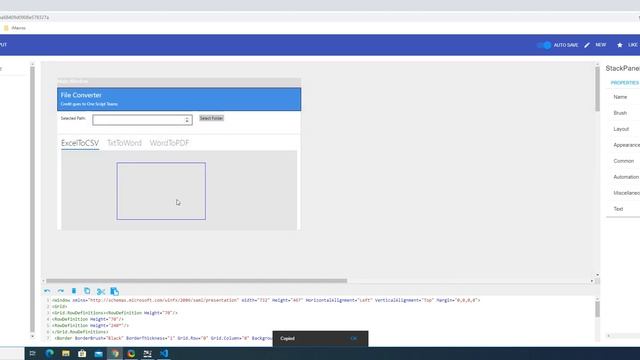Click the left panel vertical scrollbar

pyautogui.click(x=33, y=200)
